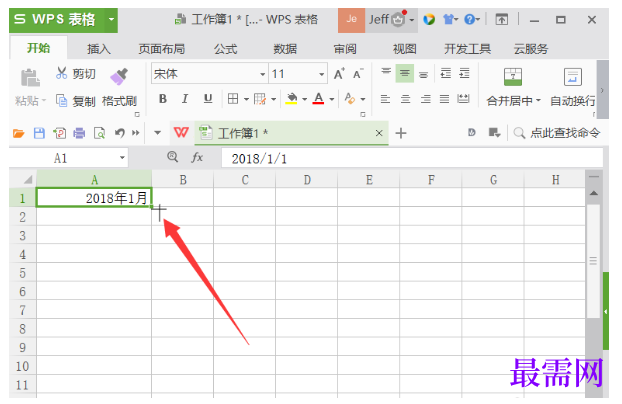The image size is (622, 404).
Task: Click the insert function fx icon
Action: click(197, 158)
